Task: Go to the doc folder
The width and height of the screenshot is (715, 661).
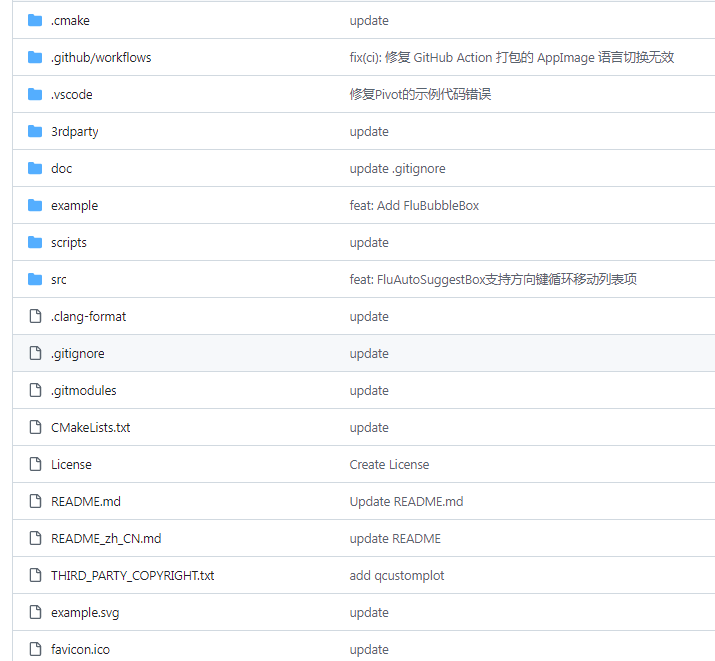Action: coord(62,168)
